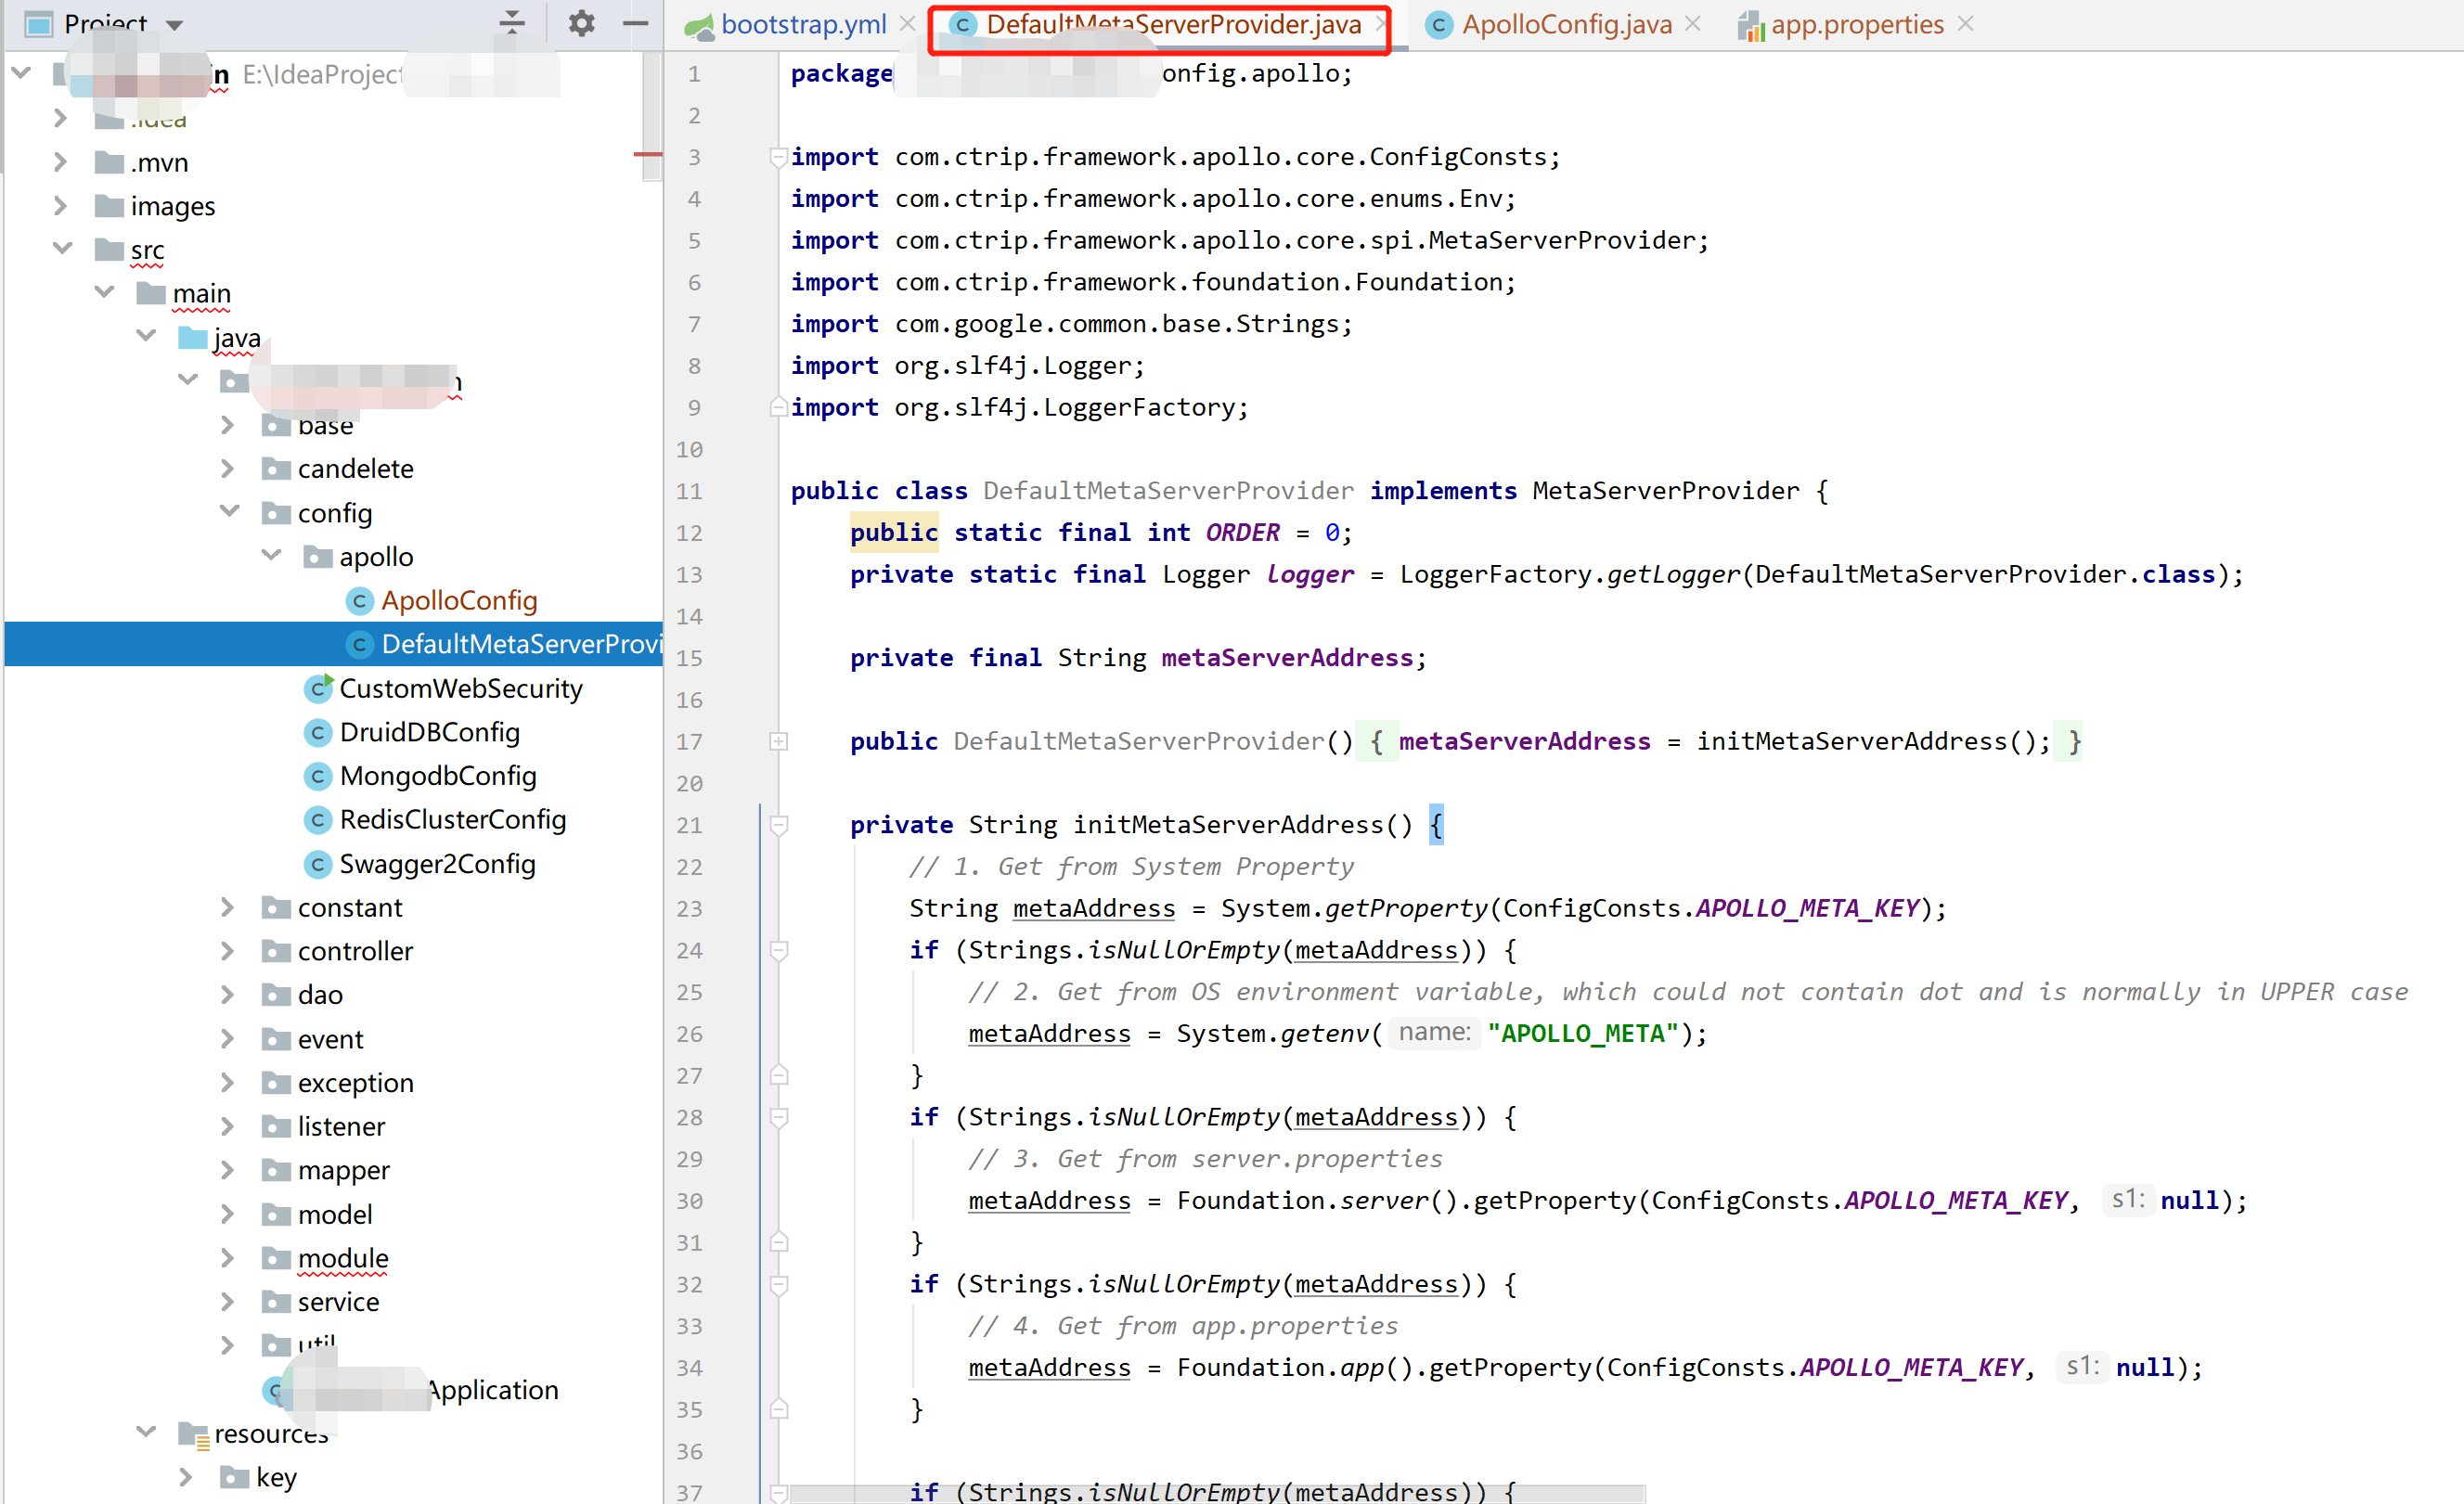This screenshot has width=2464, height=1504.
Task: Close the ApolloConfig.java tab
Action: (1692, 23)
